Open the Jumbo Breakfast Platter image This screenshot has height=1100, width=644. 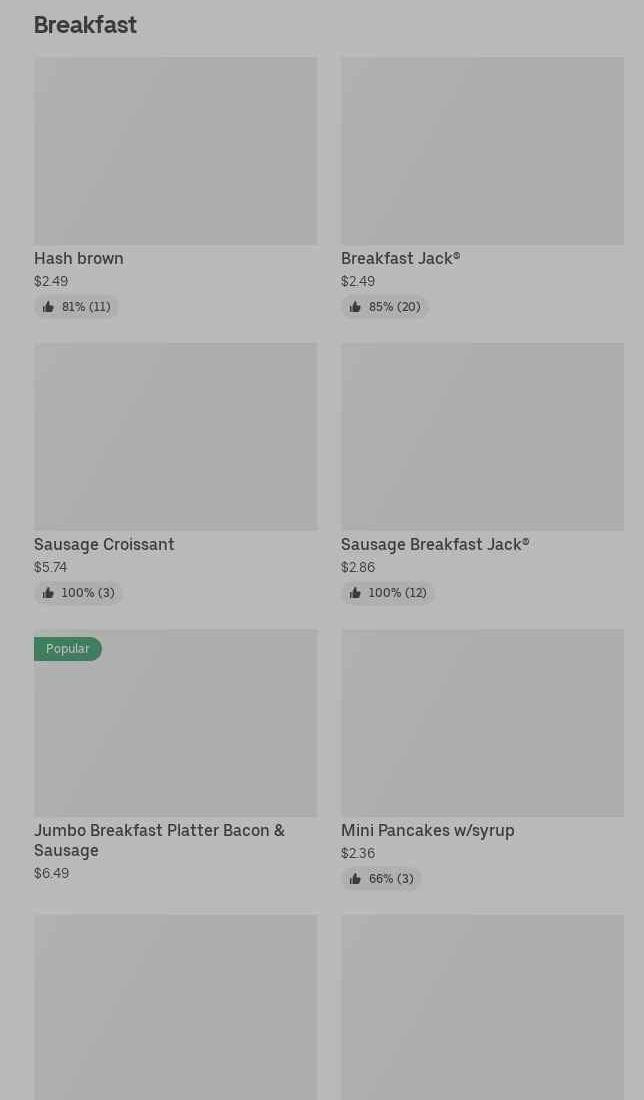coord(175,723)
